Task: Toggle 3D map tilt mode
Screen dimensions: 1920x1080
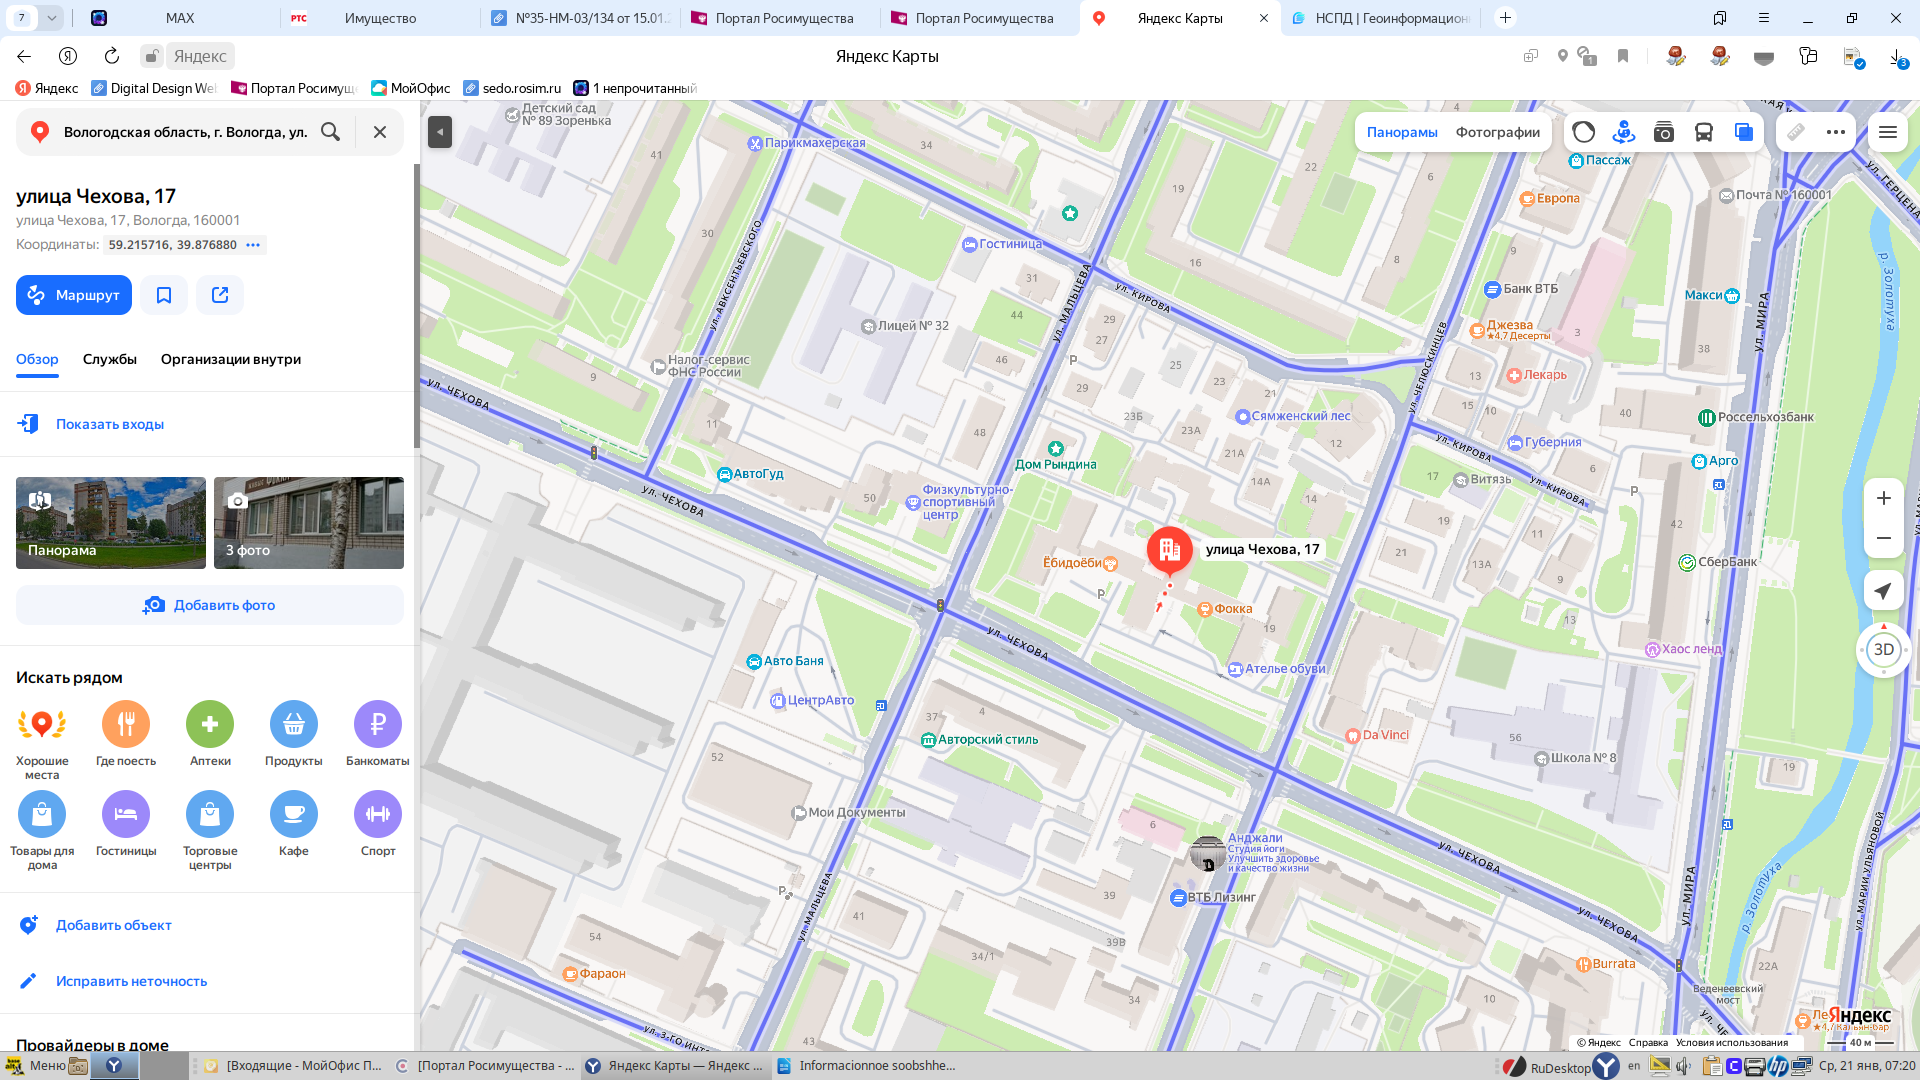Action: coord(1883,650)
